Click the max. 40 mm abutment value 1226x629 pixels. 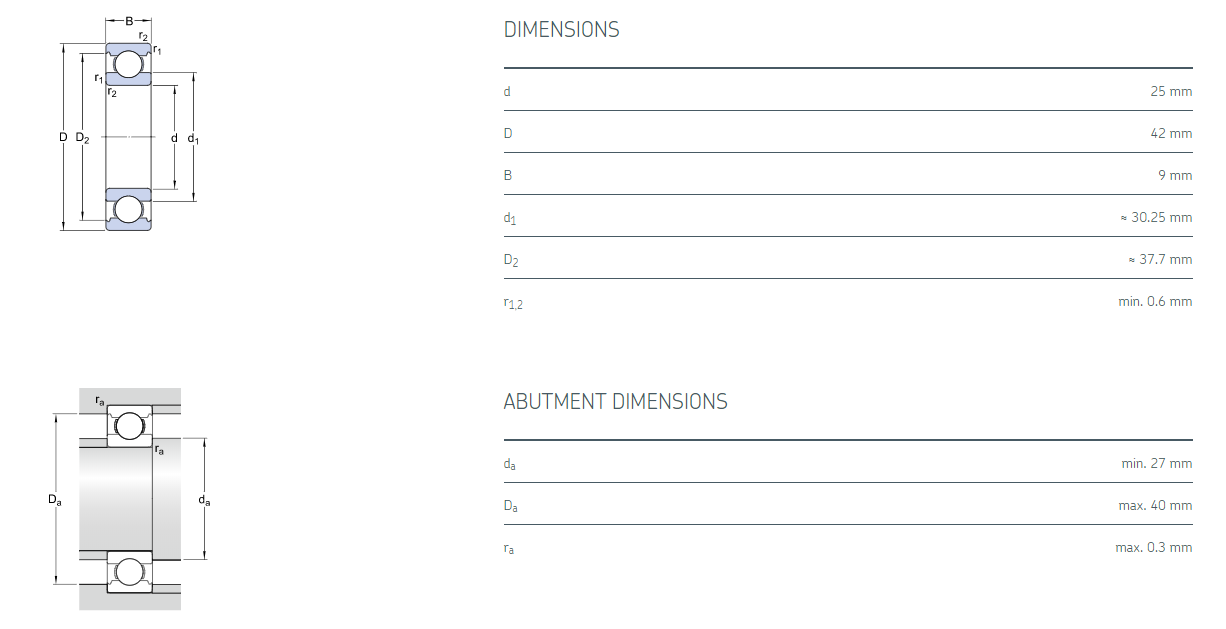(x=1155, y=505)
